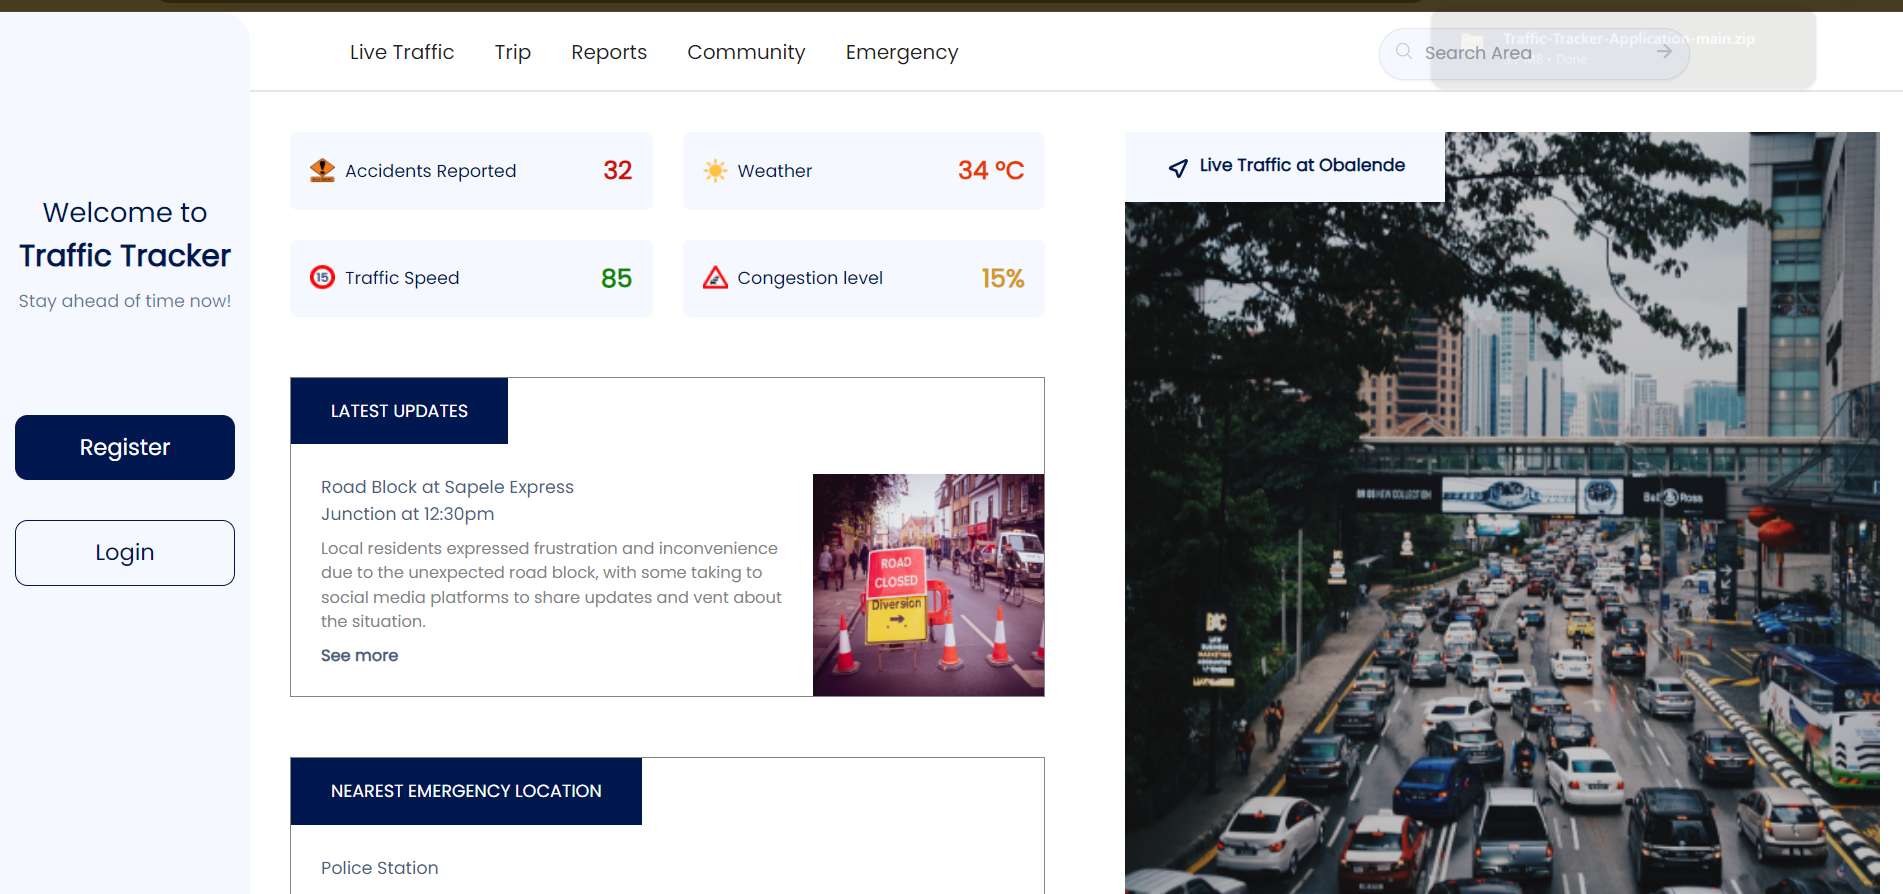Open the road closed thumbnail image
This screenshot has width=1903, height=894.
tap(928, 585)
